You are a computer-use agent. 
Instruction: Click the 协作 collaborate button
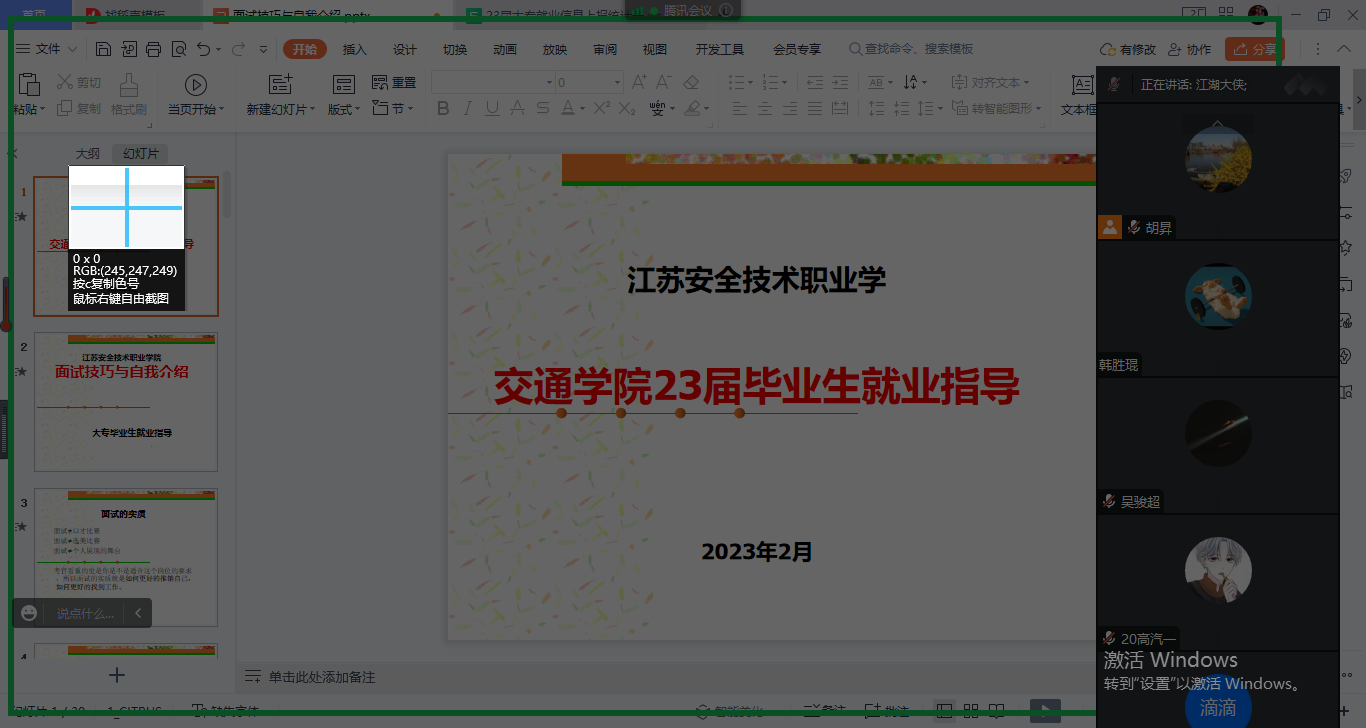[1189, 49]
